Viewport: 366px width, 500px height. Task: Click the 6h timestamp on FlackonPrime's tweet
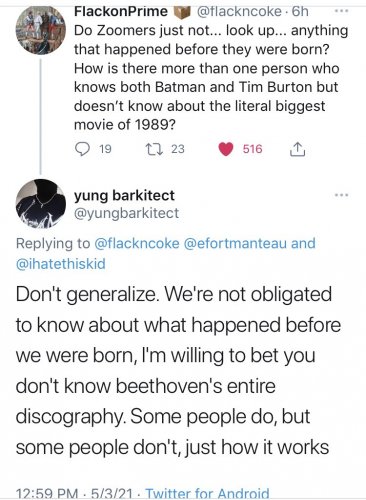point(300,12)
